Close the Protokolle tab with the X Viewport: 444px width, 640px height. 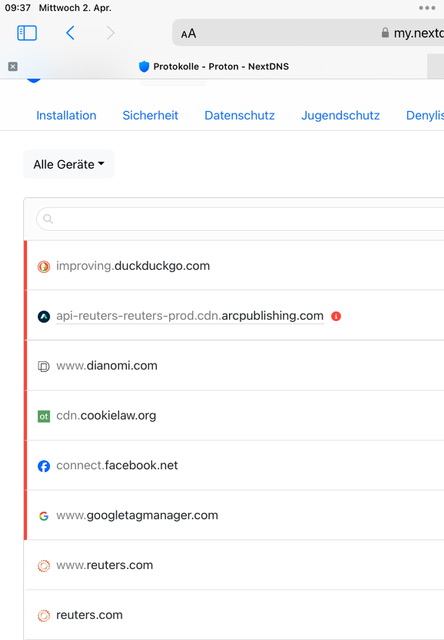pos(13,66)
